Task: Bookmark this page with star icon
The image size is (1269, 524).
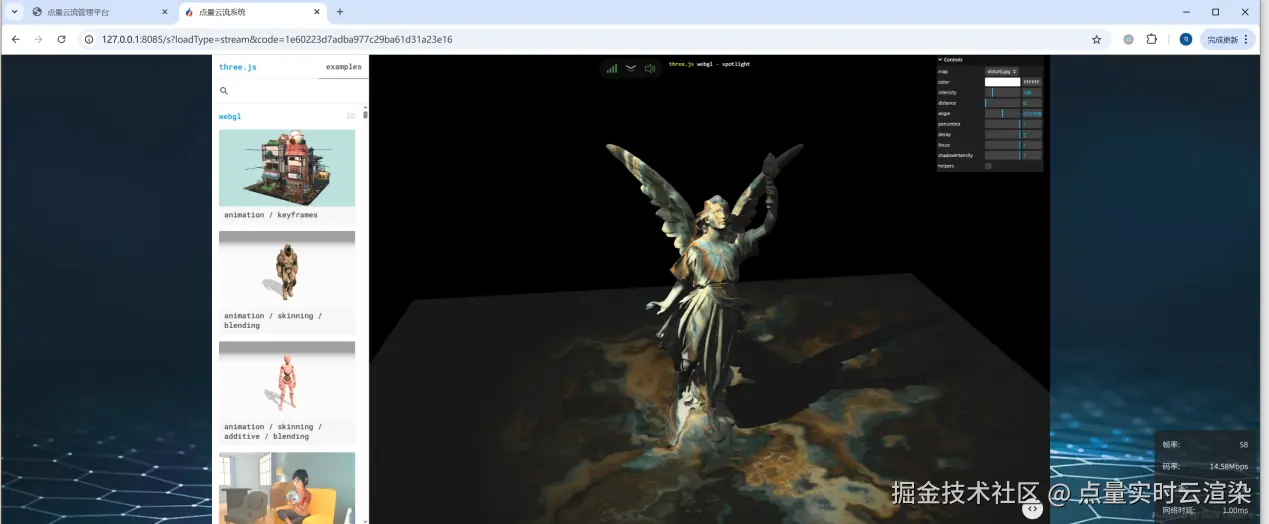Action: click(1096, 39)
